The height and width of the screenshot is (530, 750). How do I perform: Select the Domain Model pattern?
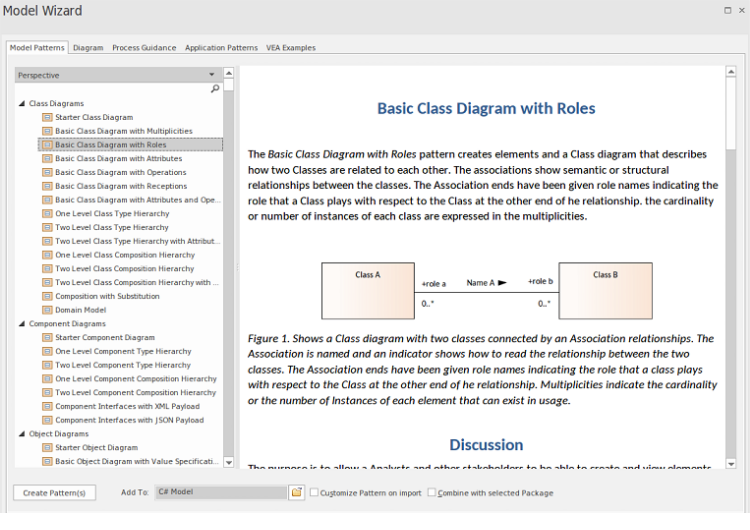(x=80, y=310)
